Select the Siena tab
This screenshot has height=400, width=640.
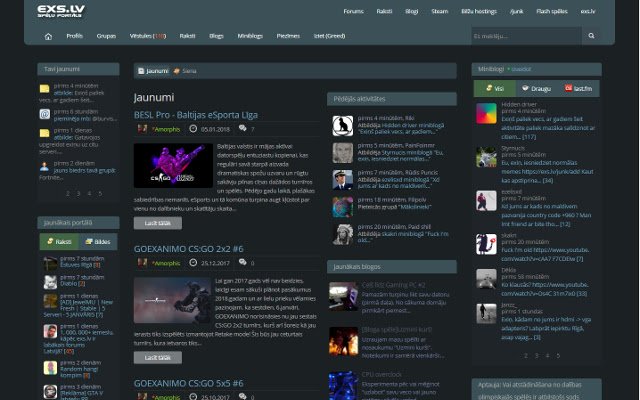(x=185, y=71)
